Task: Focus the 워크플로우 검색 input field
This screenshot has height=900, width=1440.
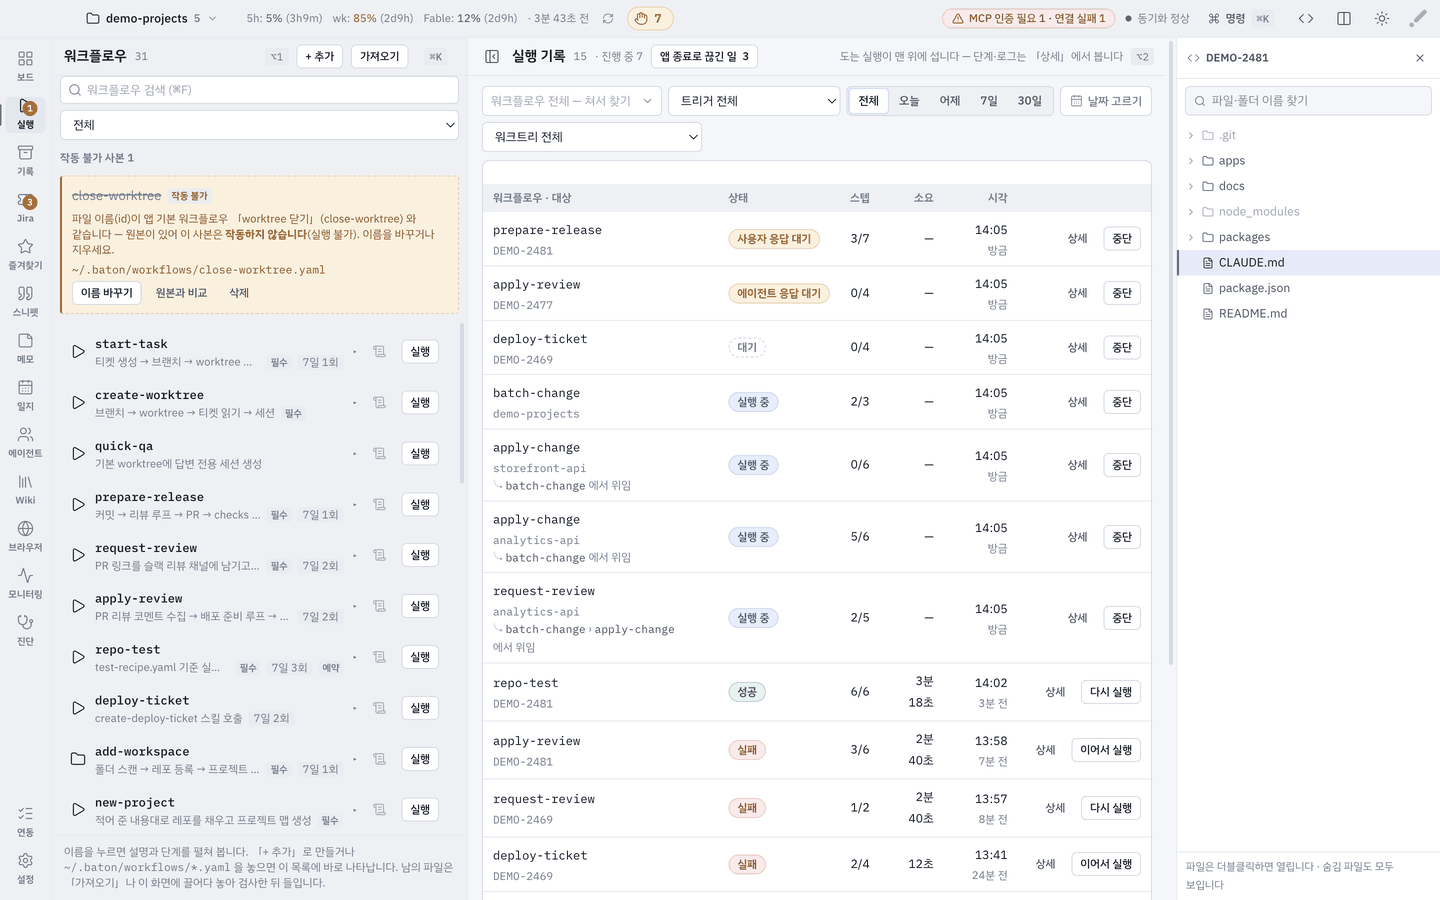Action: tap(259, 90)
